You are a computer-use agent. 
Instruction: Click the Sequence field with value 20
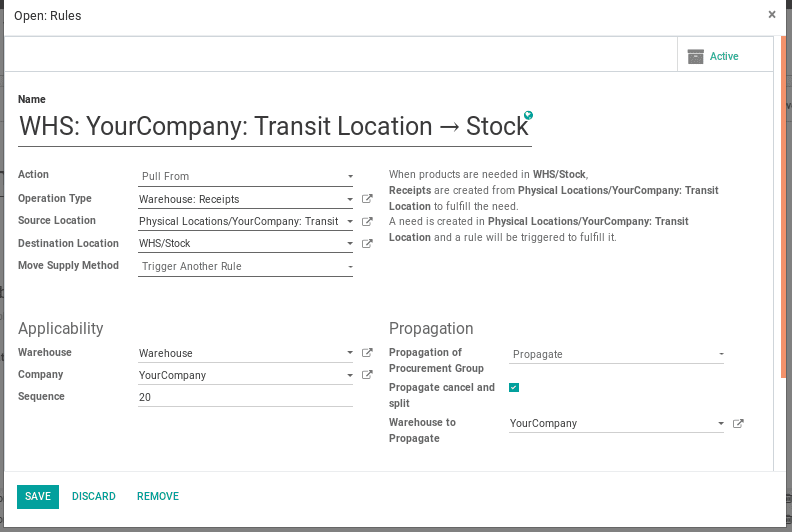click(x=245, y=397)
